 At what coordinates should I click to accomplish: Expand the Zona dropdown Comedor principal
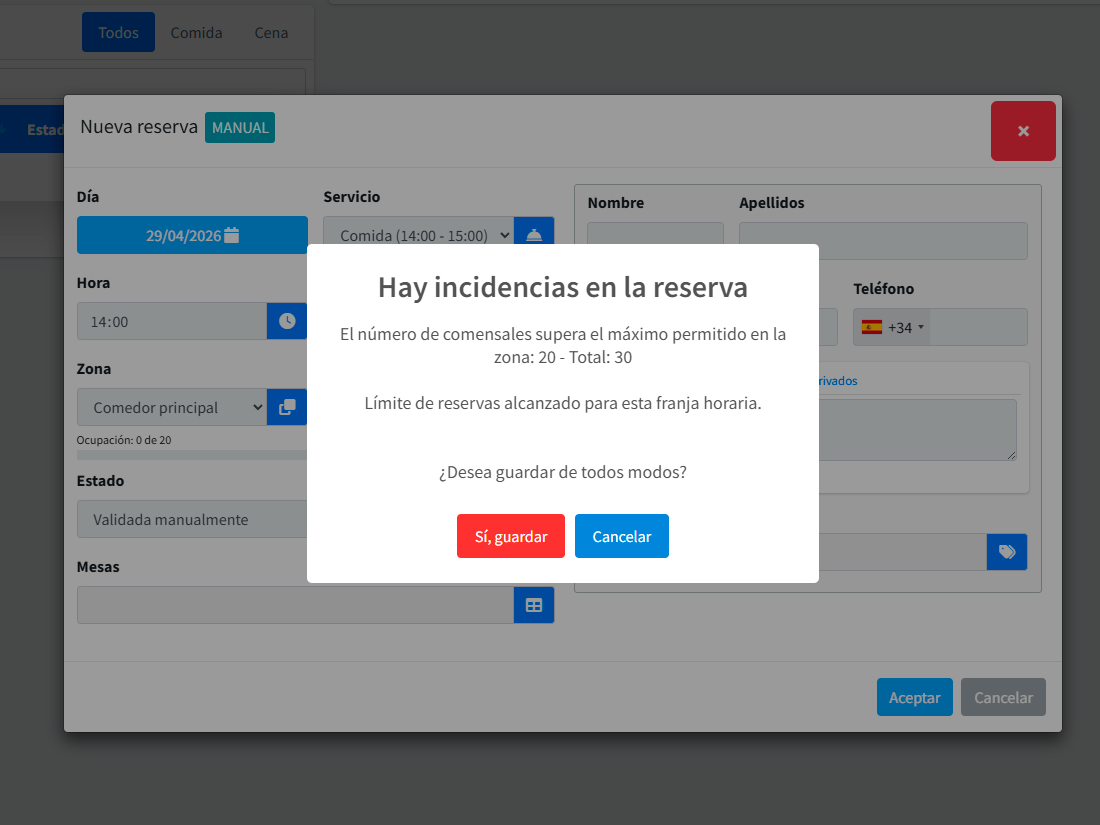(172, 407)
